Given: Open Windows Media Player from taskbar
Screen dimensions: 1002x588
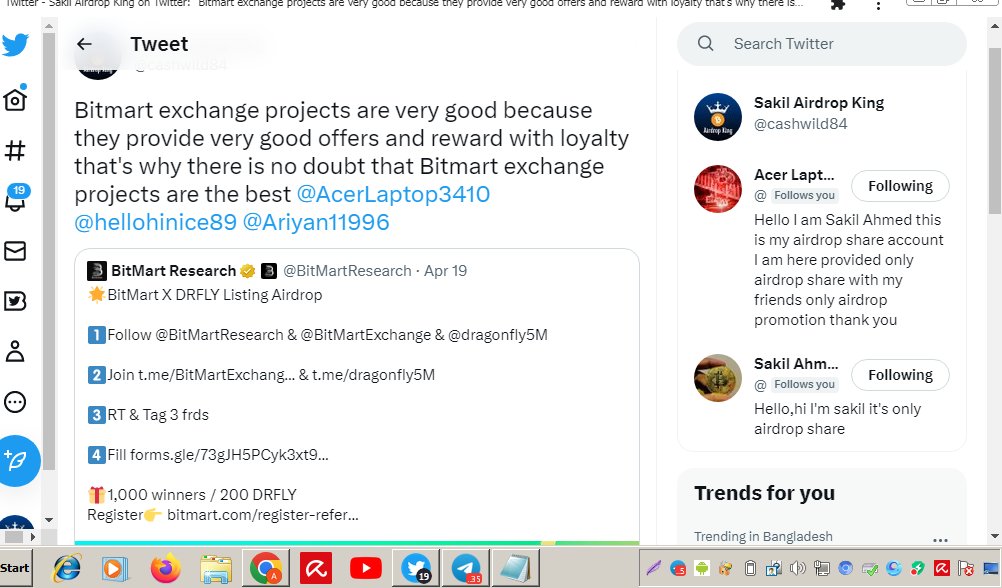Looking at the screenshot, I should pyautogui.click(x=115, y=568).
